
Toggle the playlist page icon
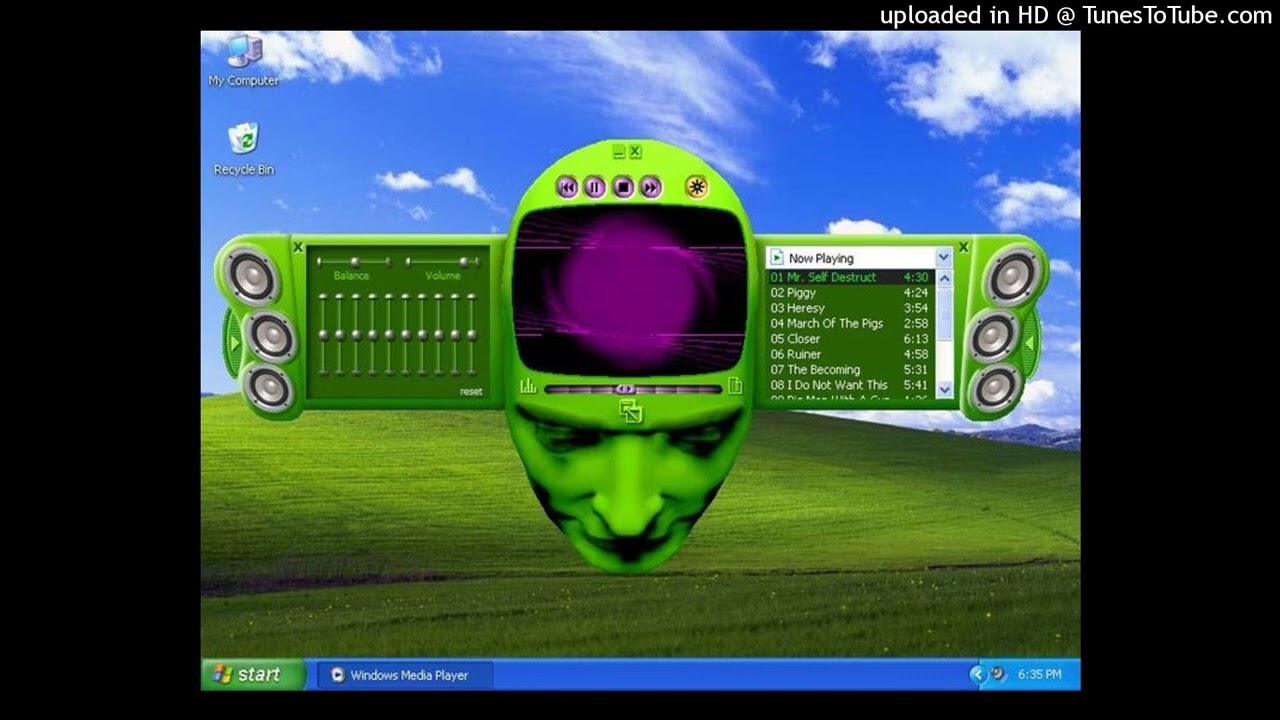click(x=735, y=386)
